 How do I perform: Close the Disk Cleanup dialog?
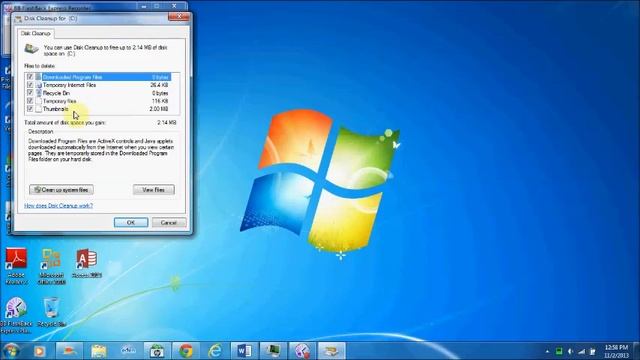tap(179, 17)
